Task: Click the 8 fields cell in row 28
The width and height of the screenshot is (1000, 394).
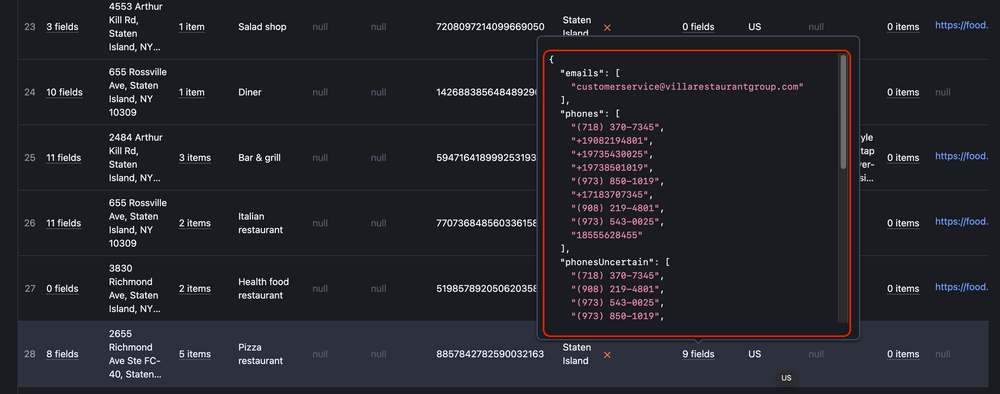Action: pos(62,354)
